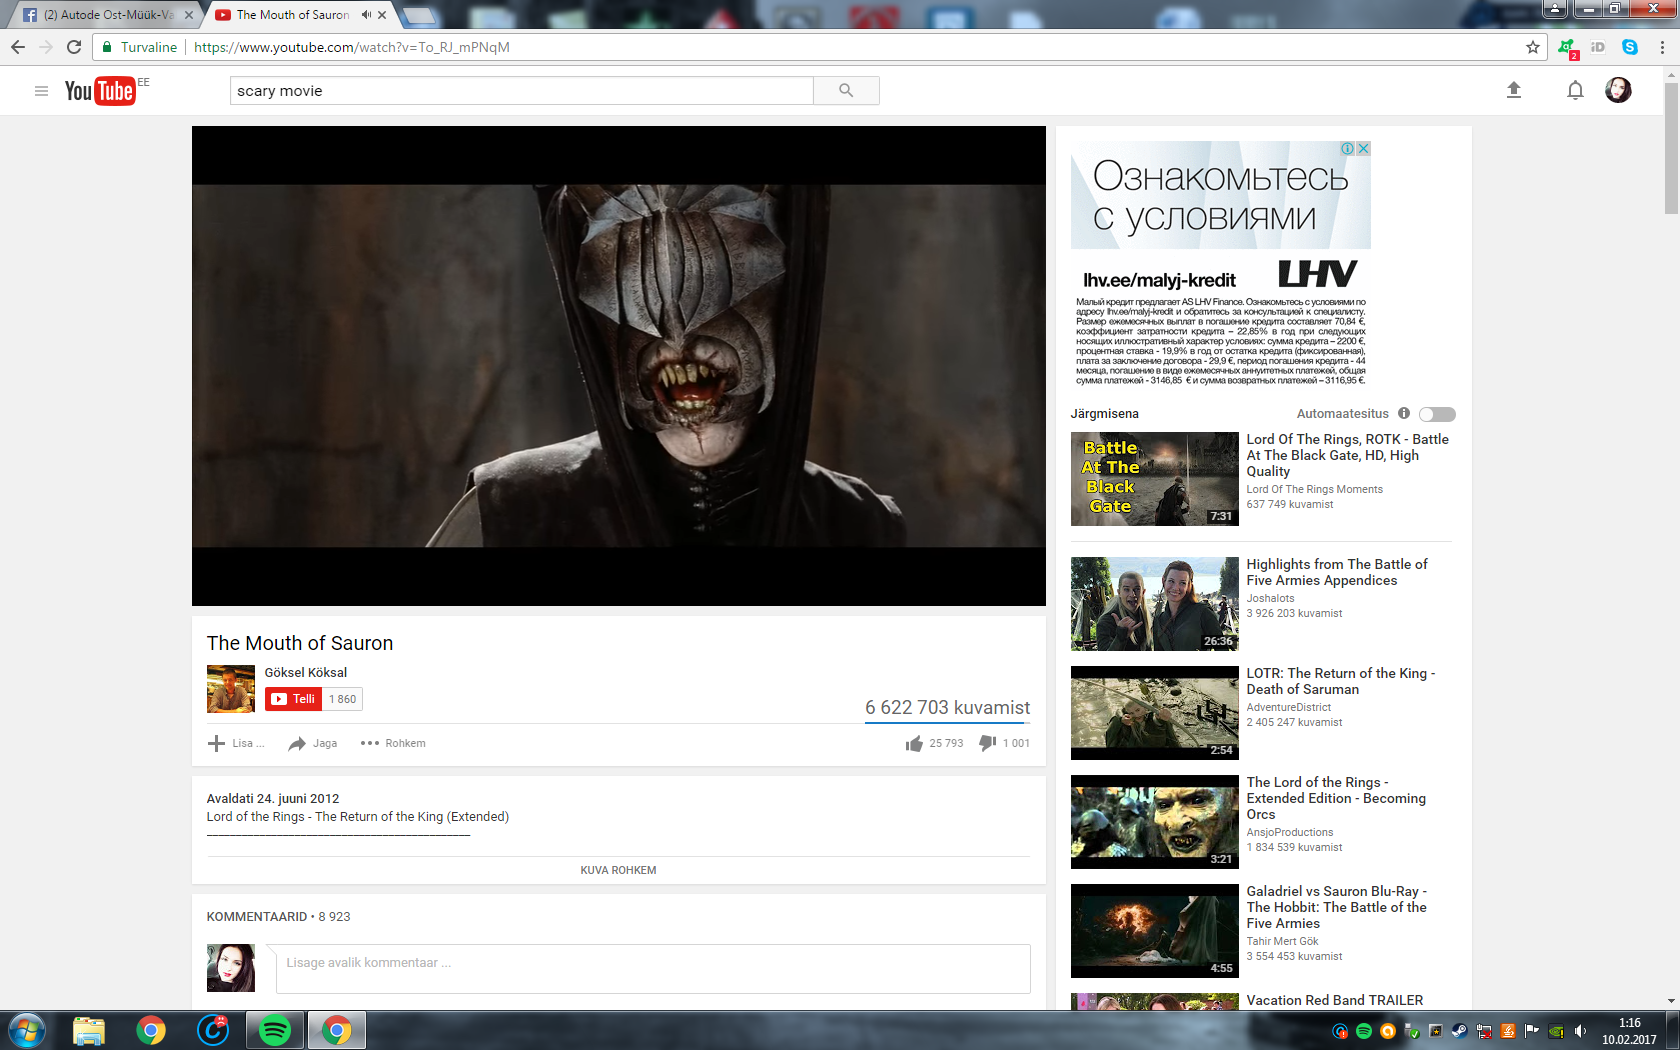Show Automaatesitus info icon

click(1404, 413)
